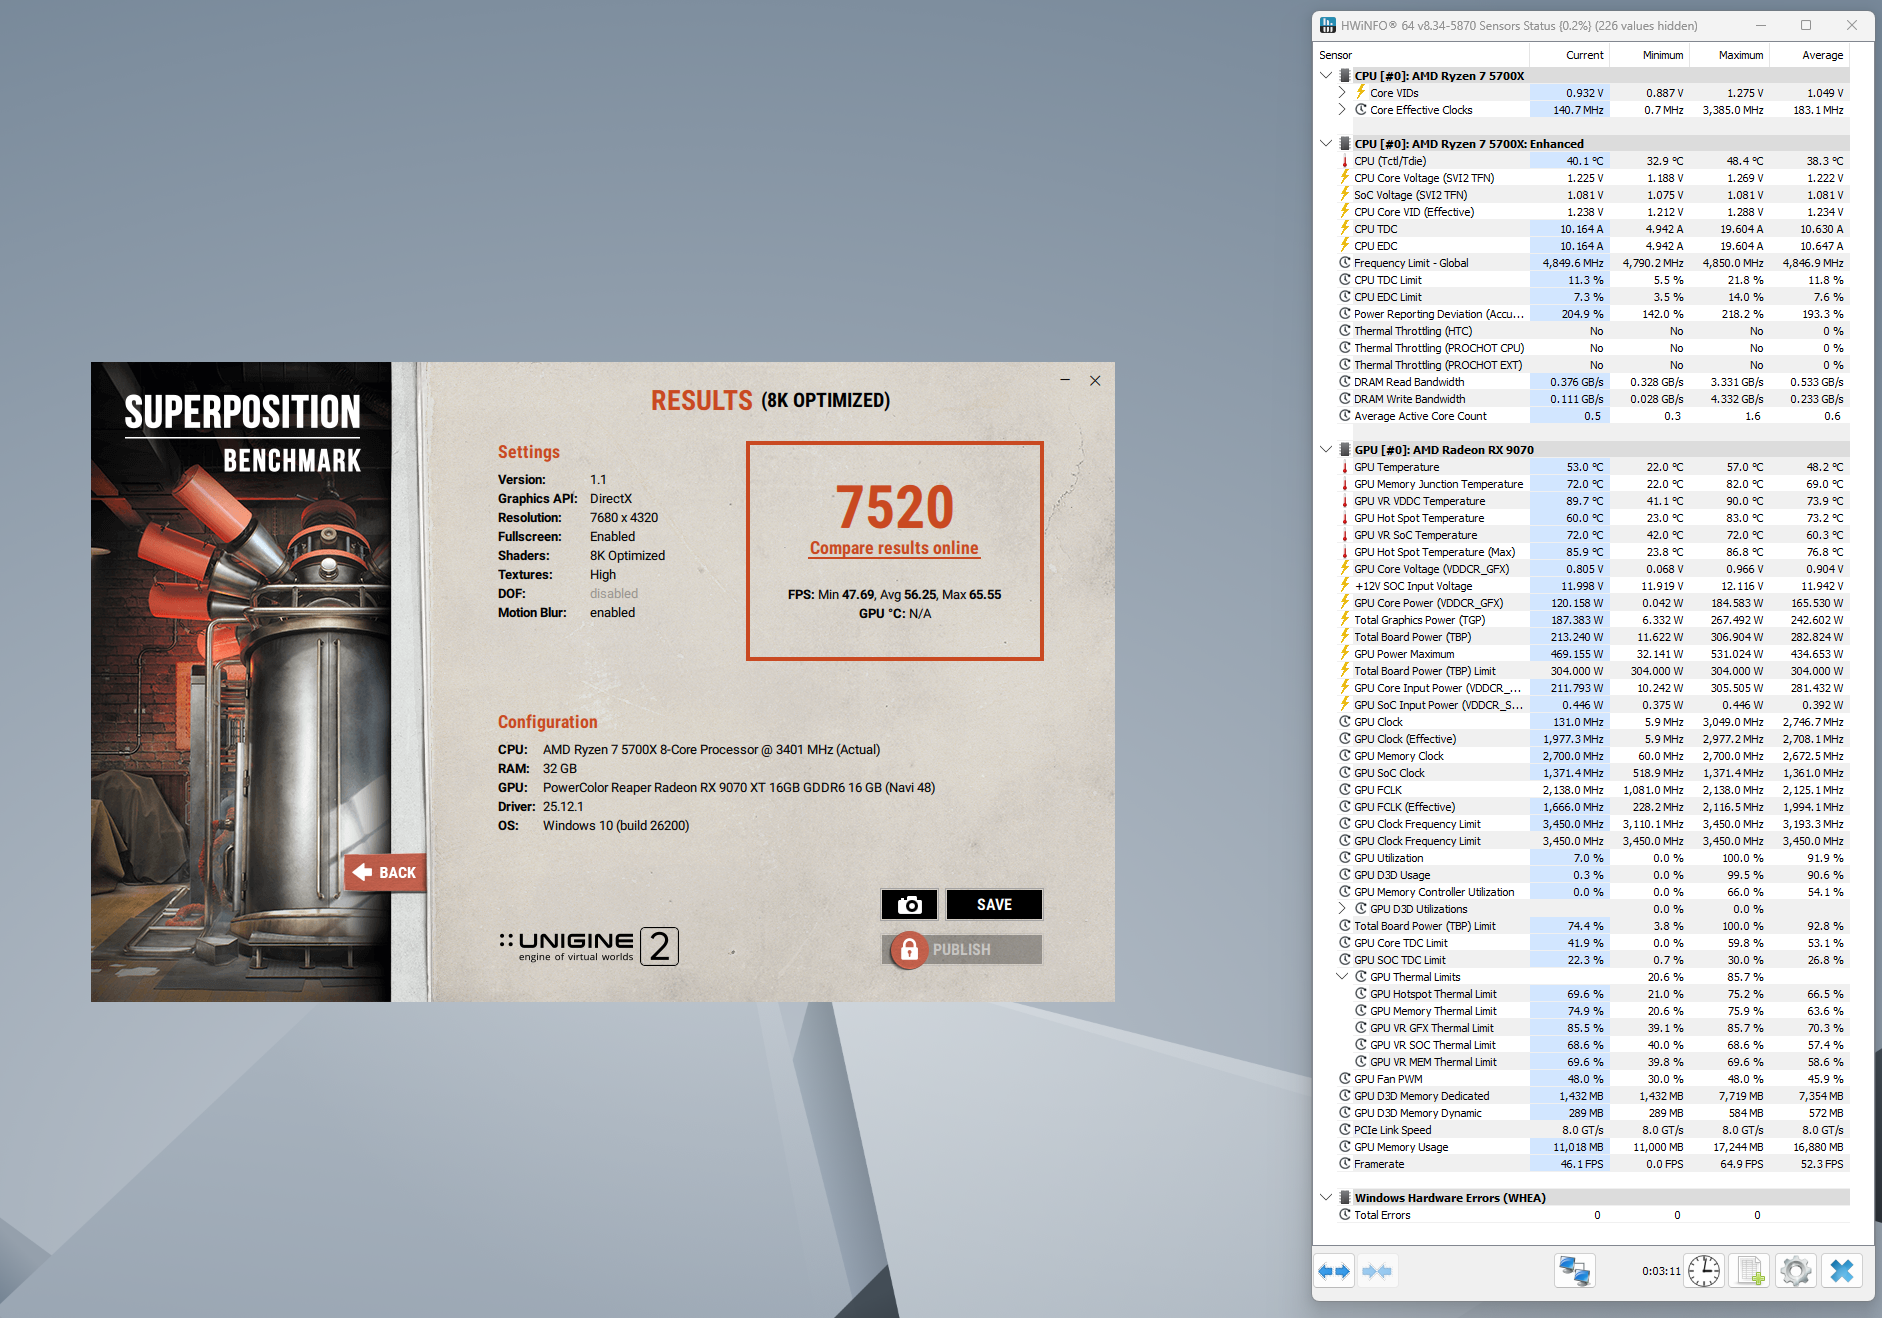The image size is (1882, 1318).
Task: Select the Thermal Throttling (HTC) row label
Action: tap(1413, 331)
